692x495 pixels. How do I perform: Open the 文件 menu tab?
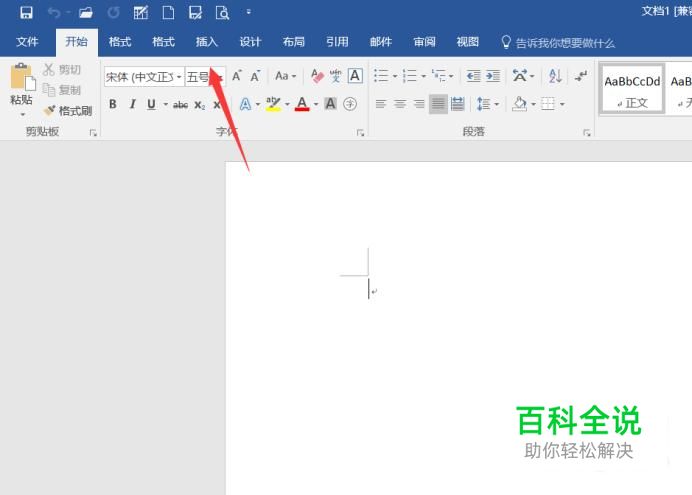[27, 42]
